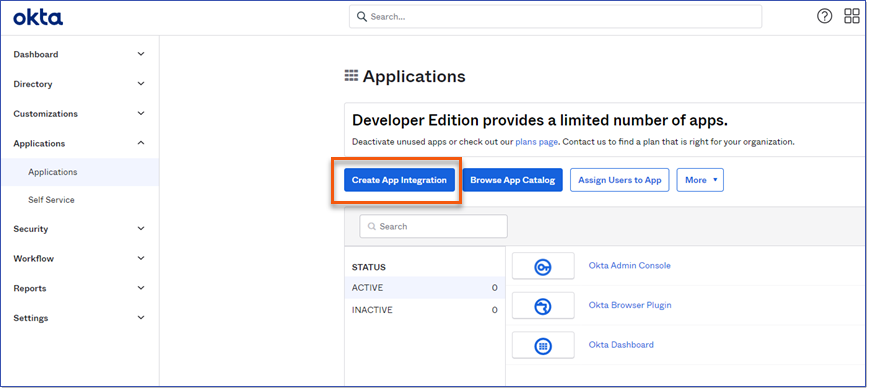Open the help question mark icon
The height and width of the screenshot is (390, 869).
[825, 16]
